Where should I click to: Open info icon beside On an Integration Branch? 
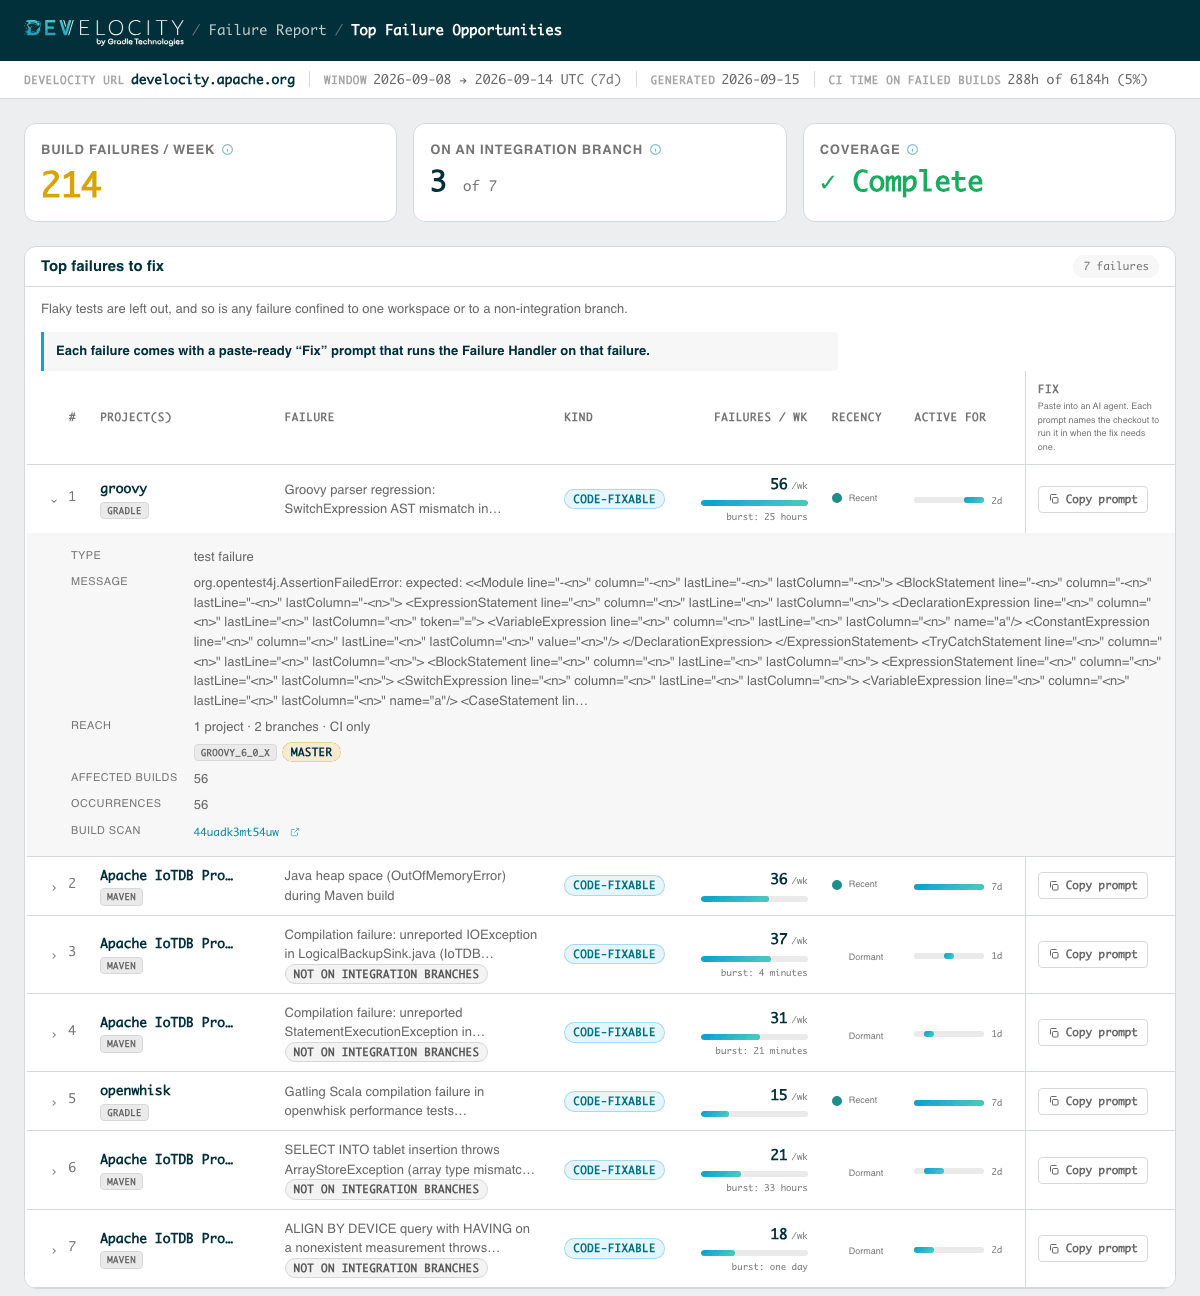coord(656,150)
